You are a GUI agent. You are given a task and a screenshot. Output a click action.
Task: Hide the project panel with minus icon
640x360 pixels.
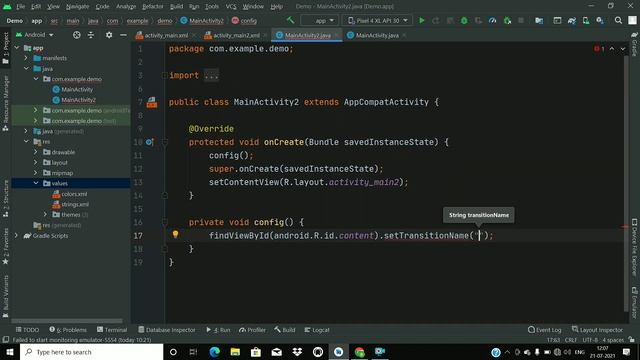[x=123, y=35]
